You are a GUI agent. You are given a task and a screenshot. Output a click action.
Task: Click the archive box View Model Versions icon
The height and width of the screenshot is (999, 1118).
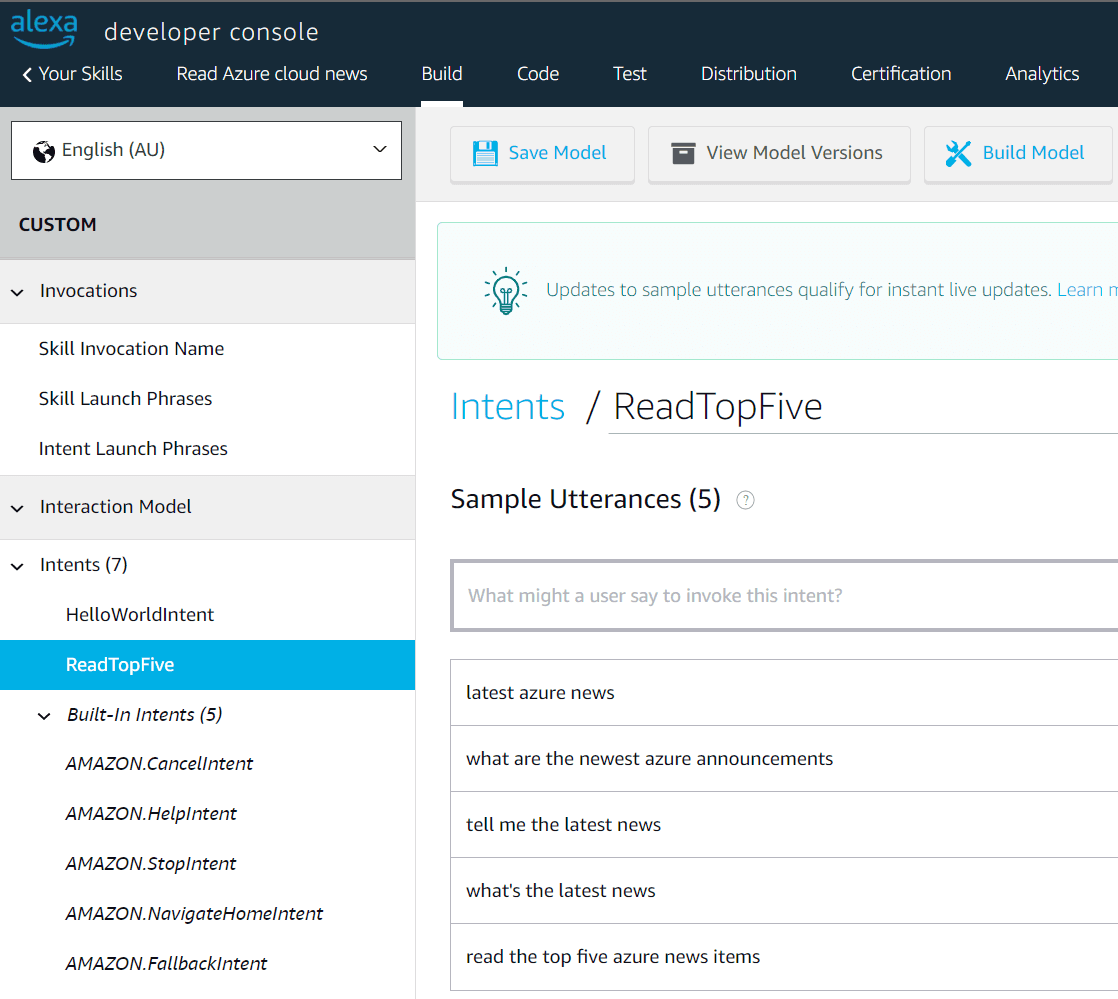click(683, 153)
